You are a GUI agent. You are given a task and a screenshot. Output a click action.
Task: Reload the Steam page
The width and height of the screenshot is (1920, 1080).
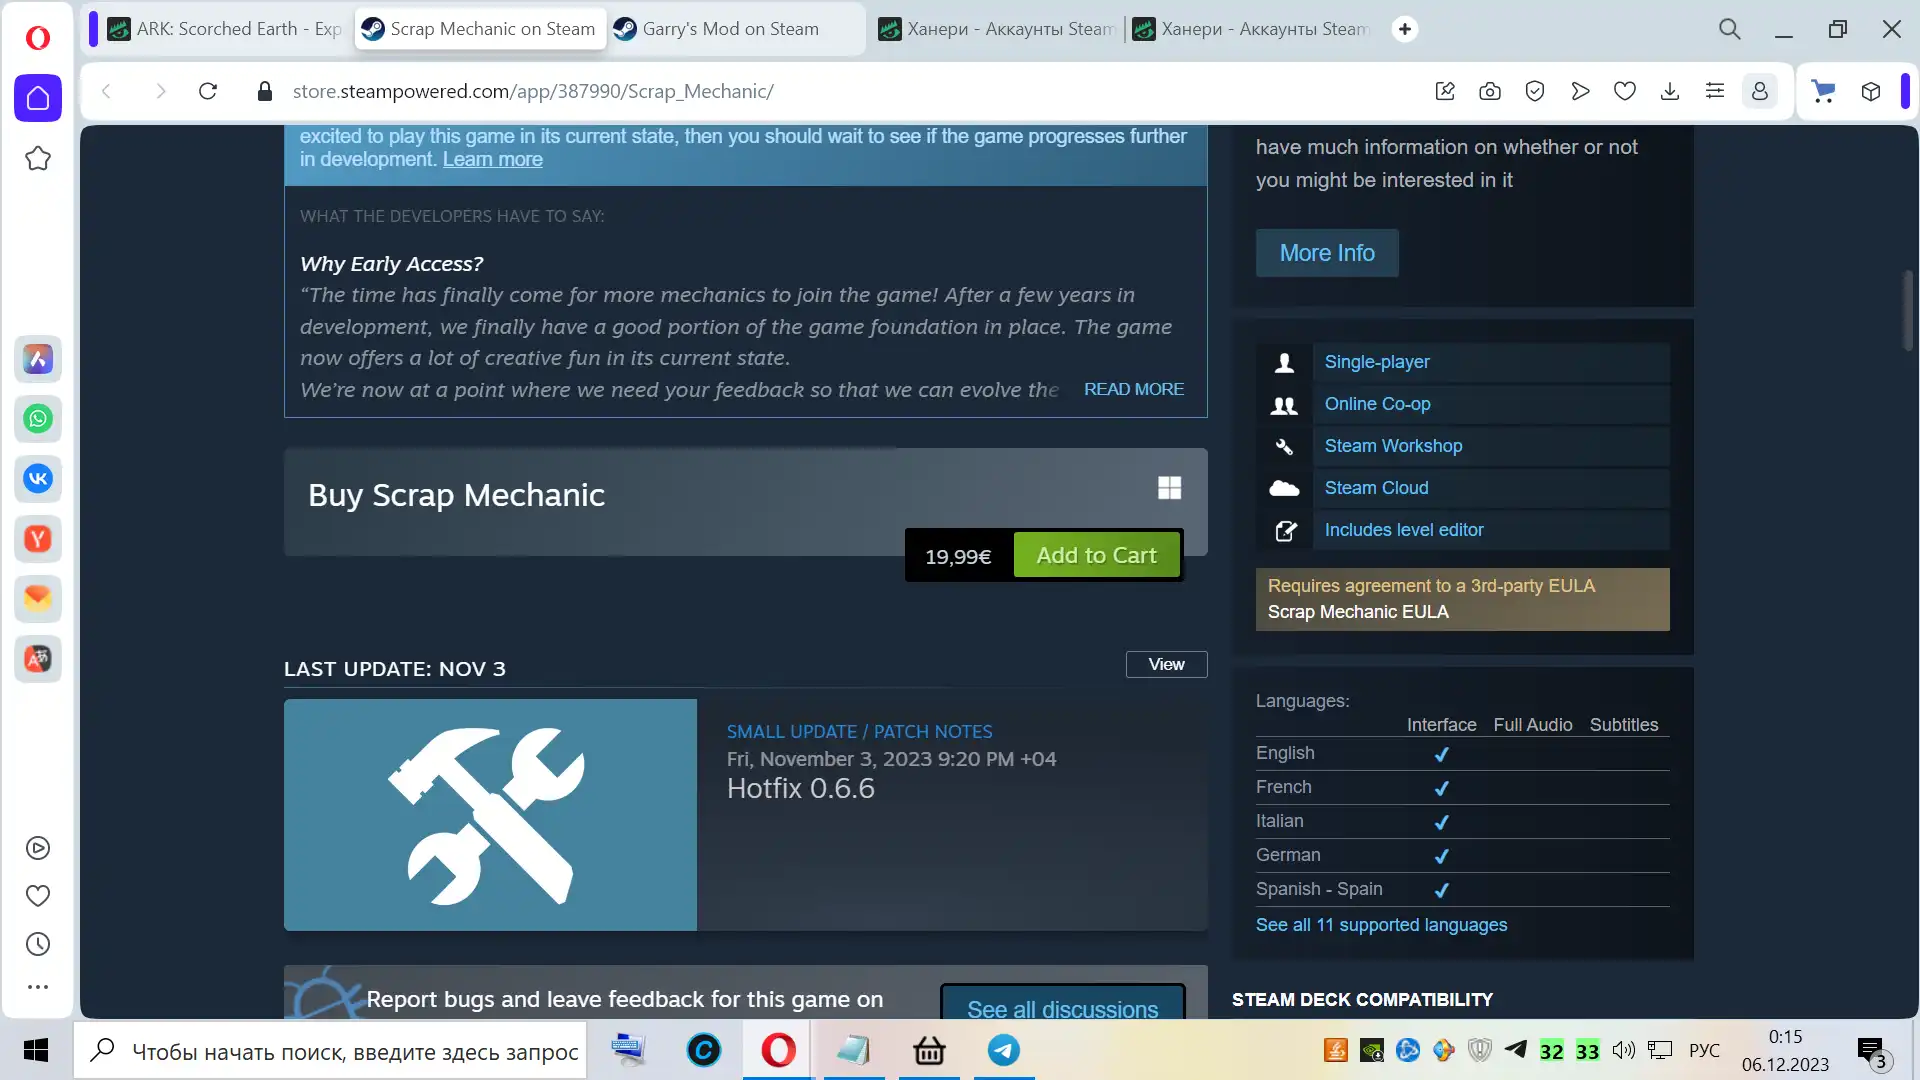[208, 91]
